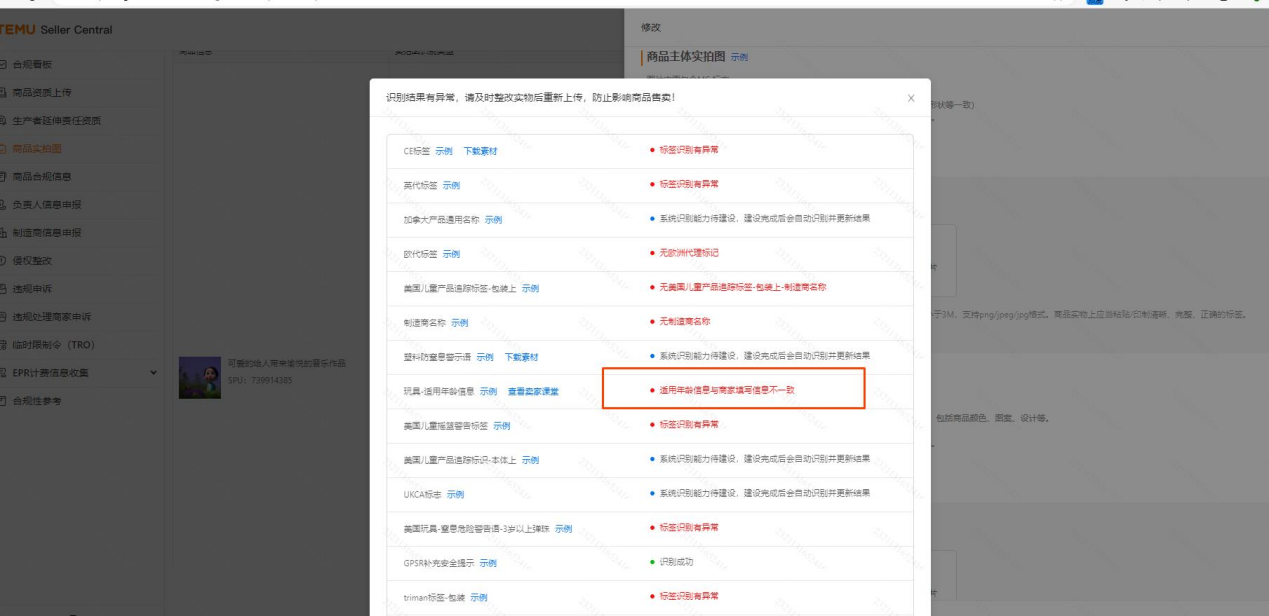View 示例 for UKCA标志
1269x616 pixels.
[x=455, y=494]
